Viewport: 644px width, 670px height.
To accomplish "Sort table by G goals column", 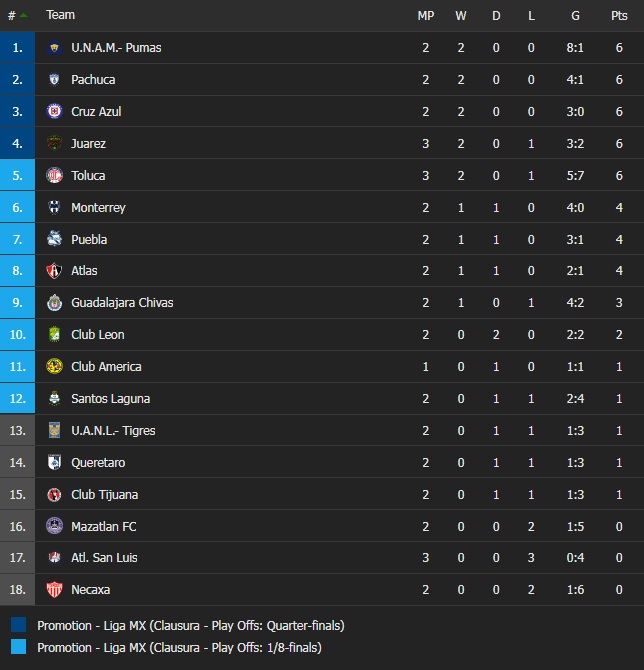I will pos(575,15).
